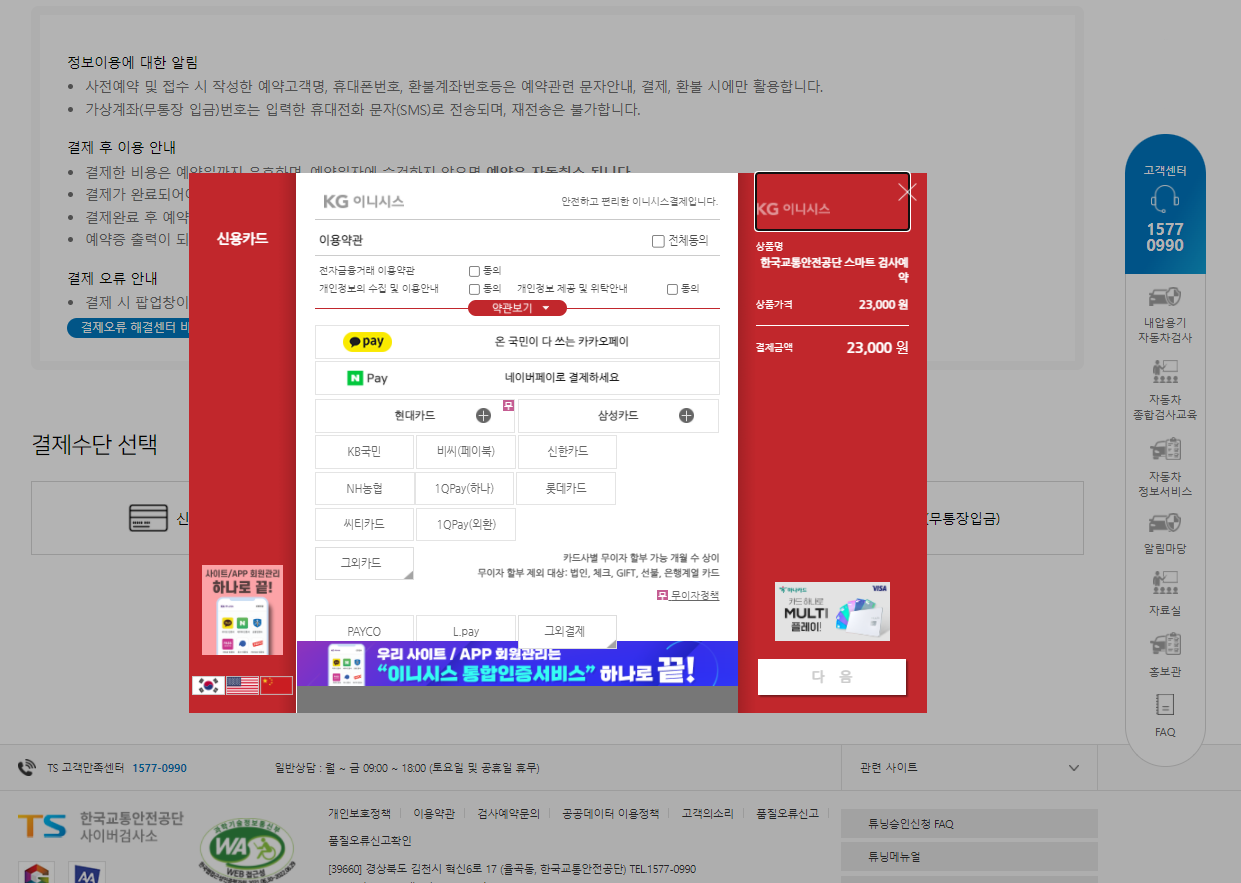Open 품질오류신고확인 footer link

click(369, 840)
